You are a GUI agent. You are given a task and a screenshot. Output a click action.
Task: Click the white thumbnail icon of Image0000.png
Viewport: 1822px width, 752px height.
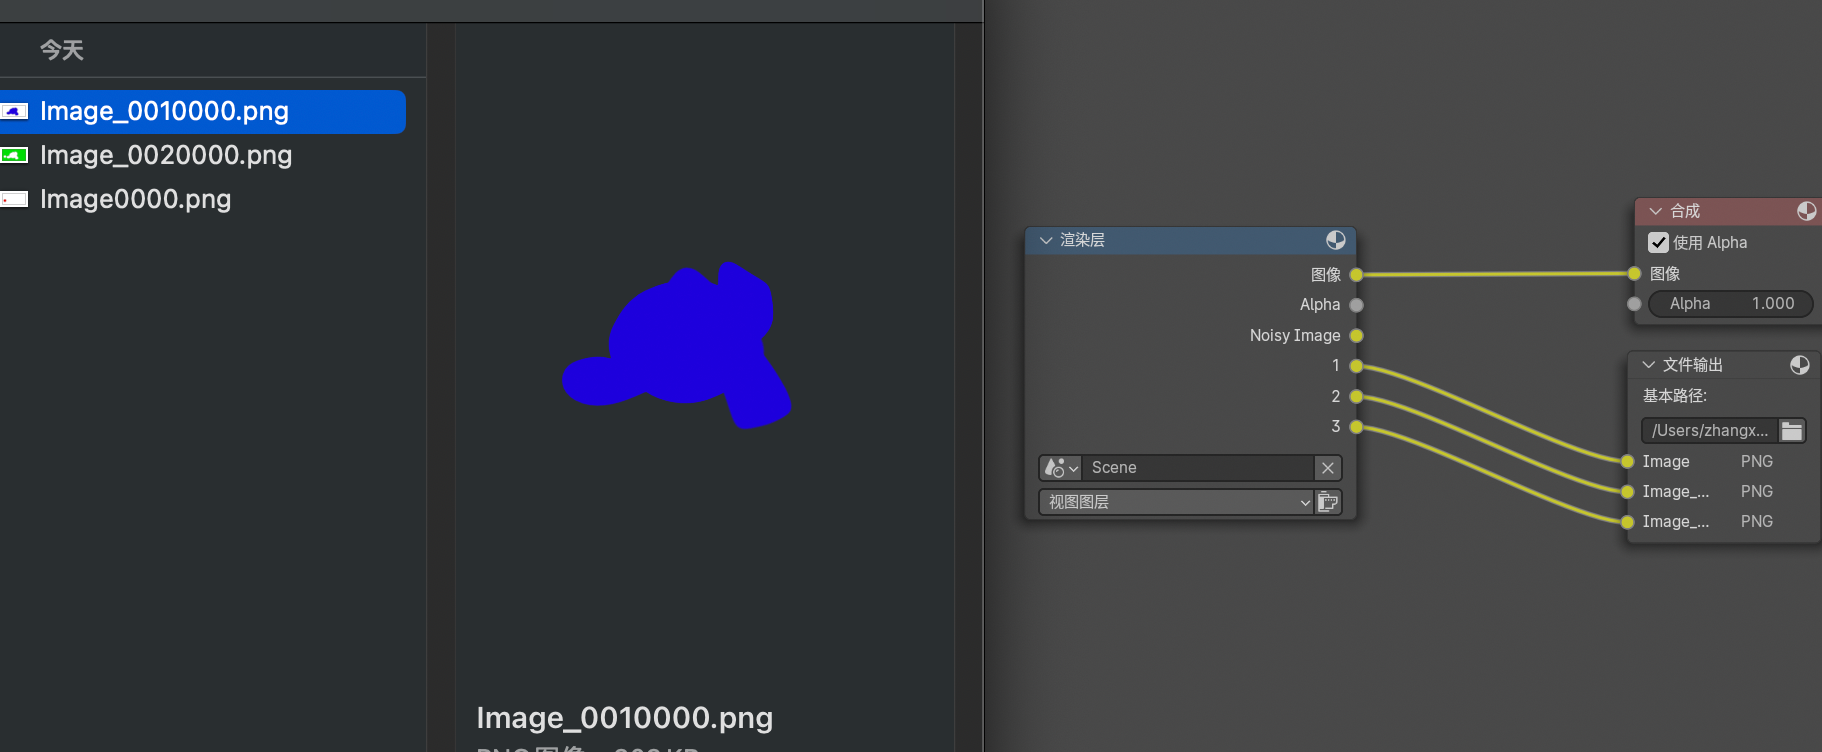pos(14,199)
